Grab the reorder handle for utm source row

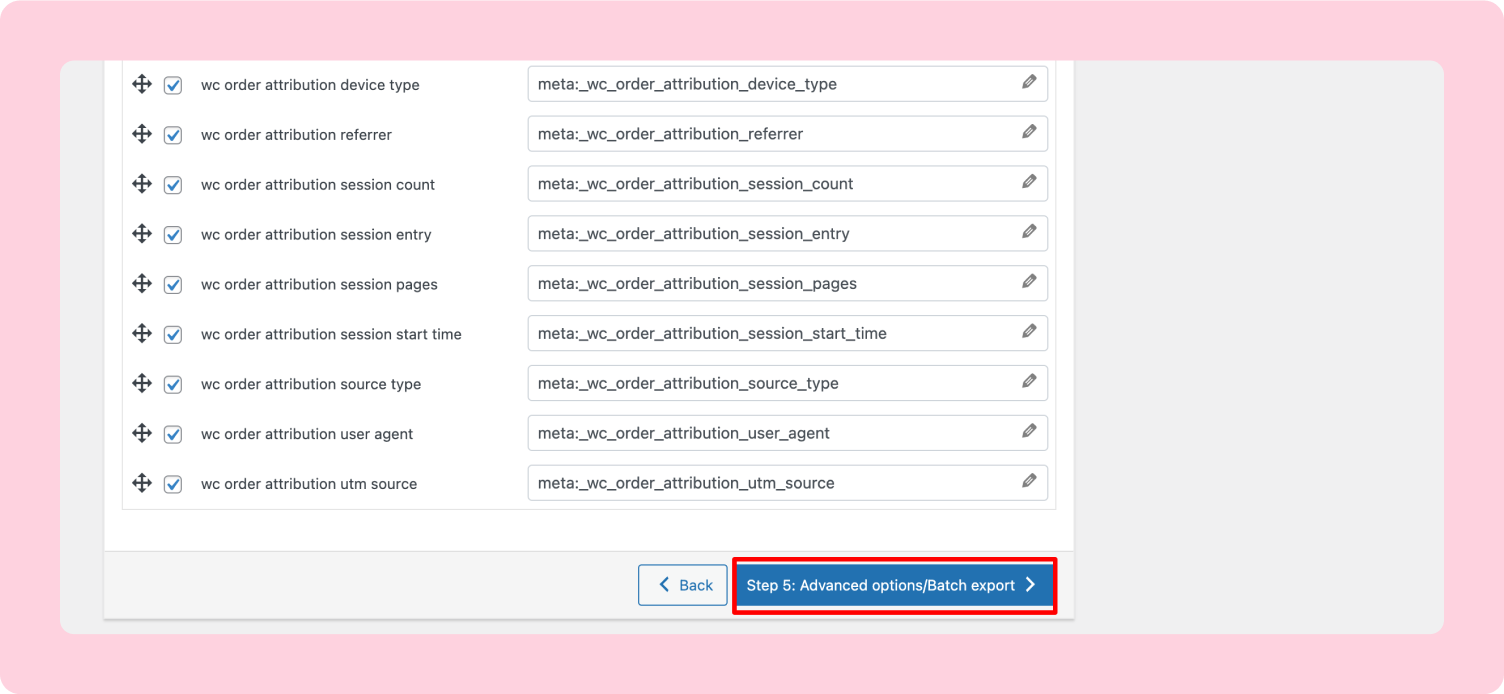coord(141,482)
